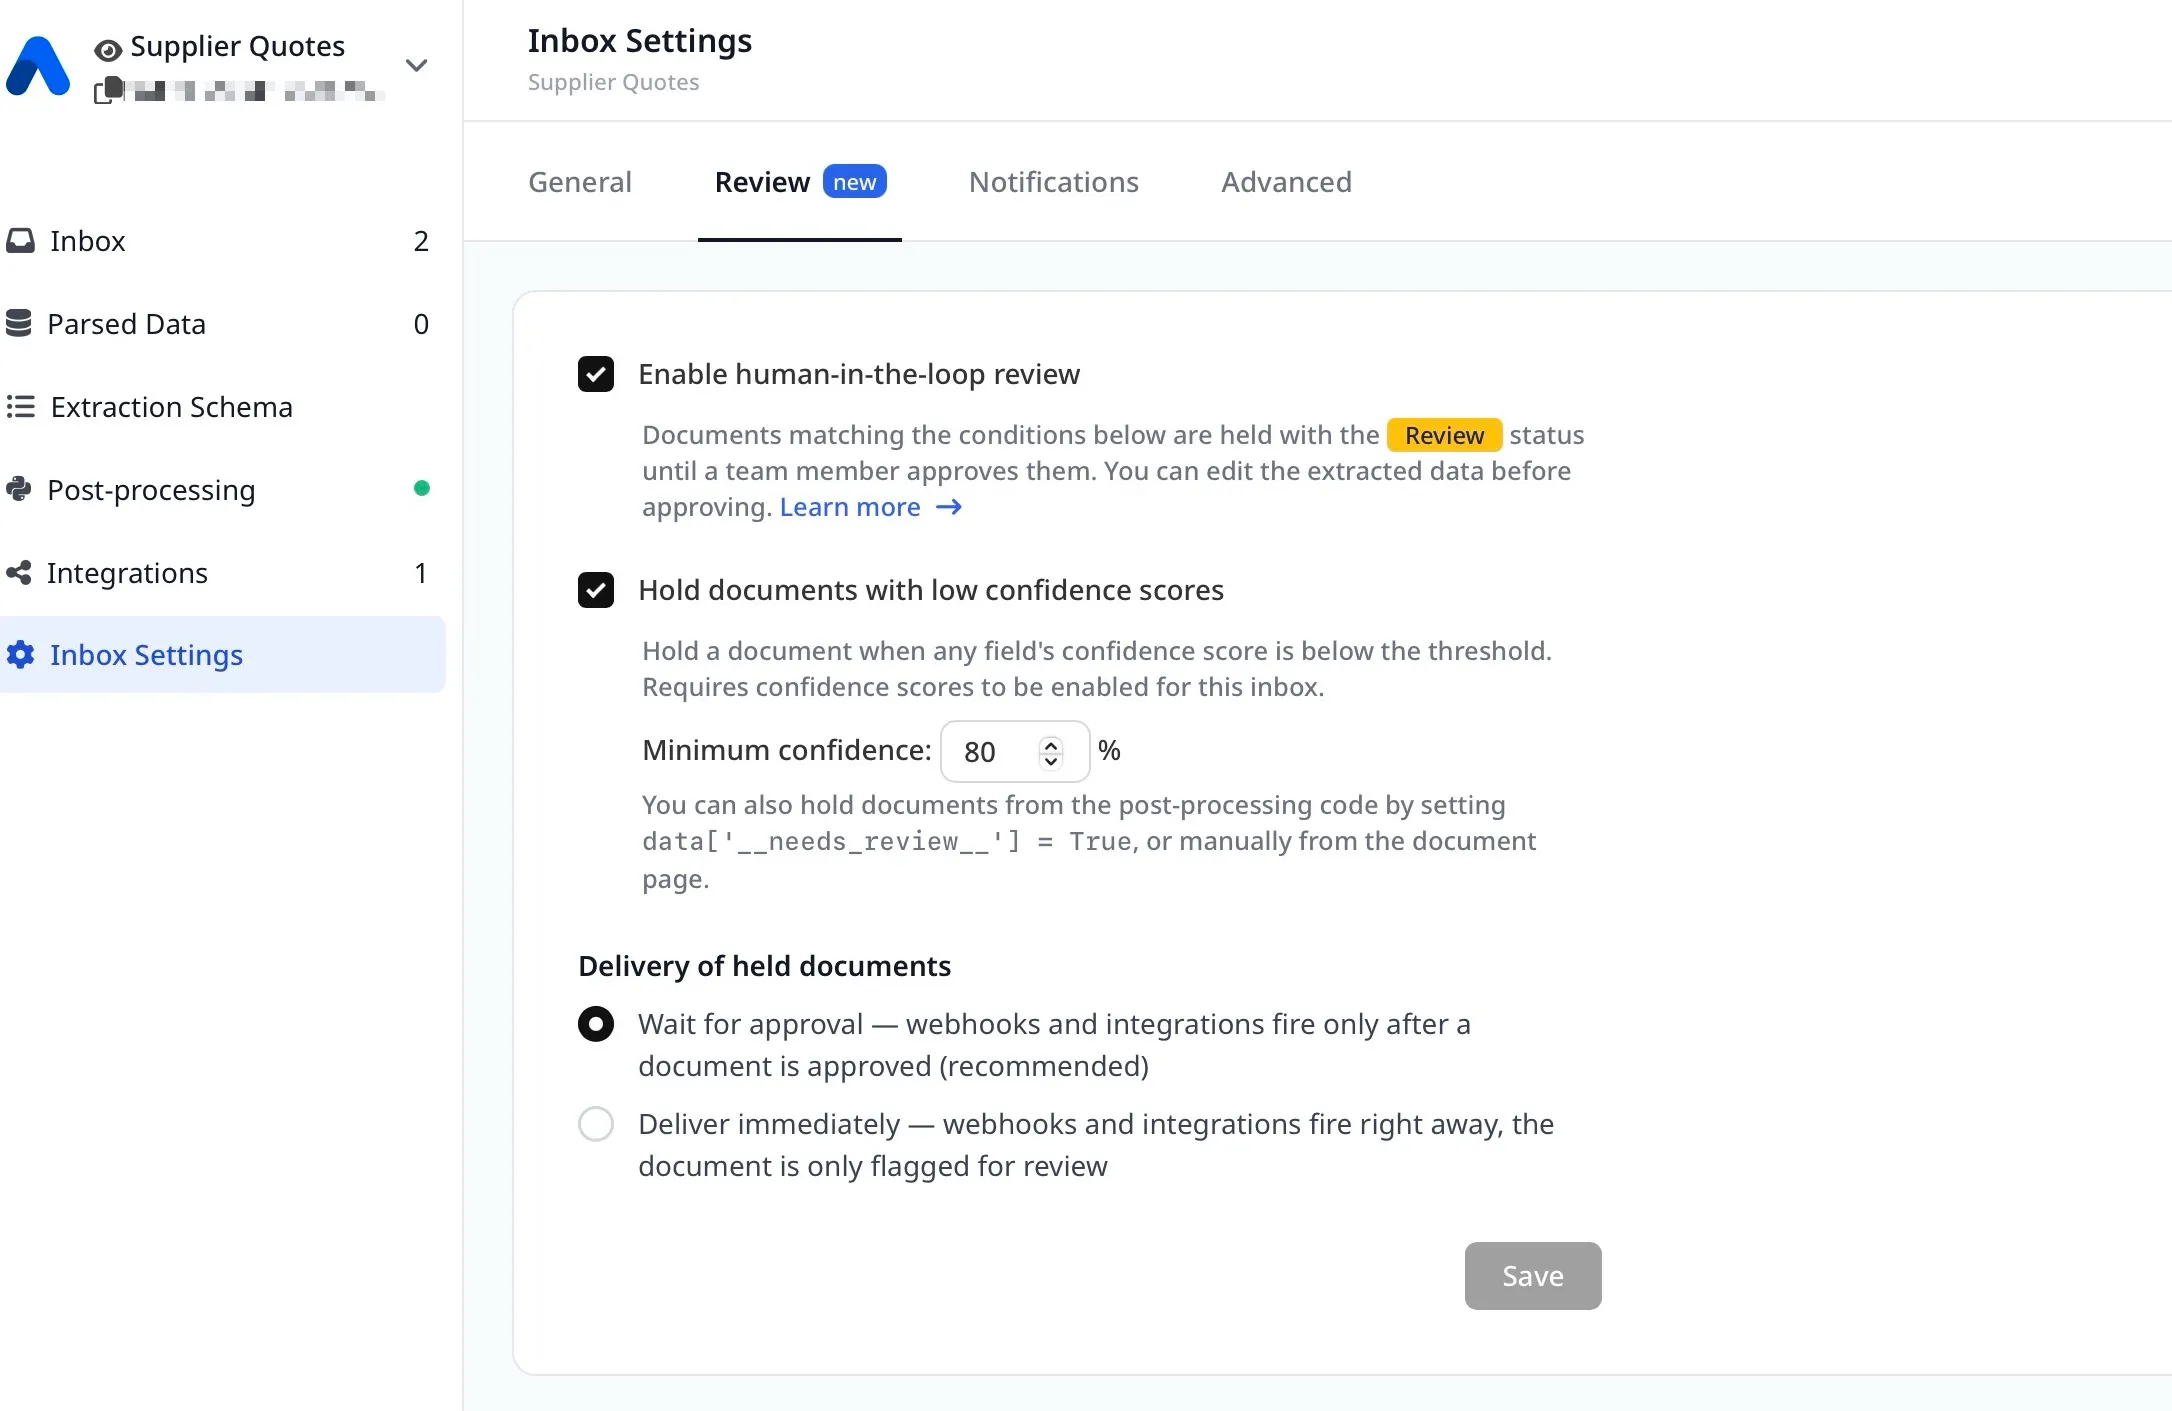
Task: Click the Learn more link
Action: coord(851,508)
